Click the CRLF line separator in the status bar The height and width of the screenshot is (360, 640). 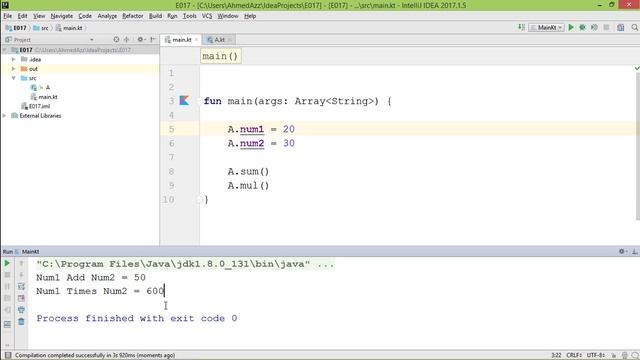574,355
